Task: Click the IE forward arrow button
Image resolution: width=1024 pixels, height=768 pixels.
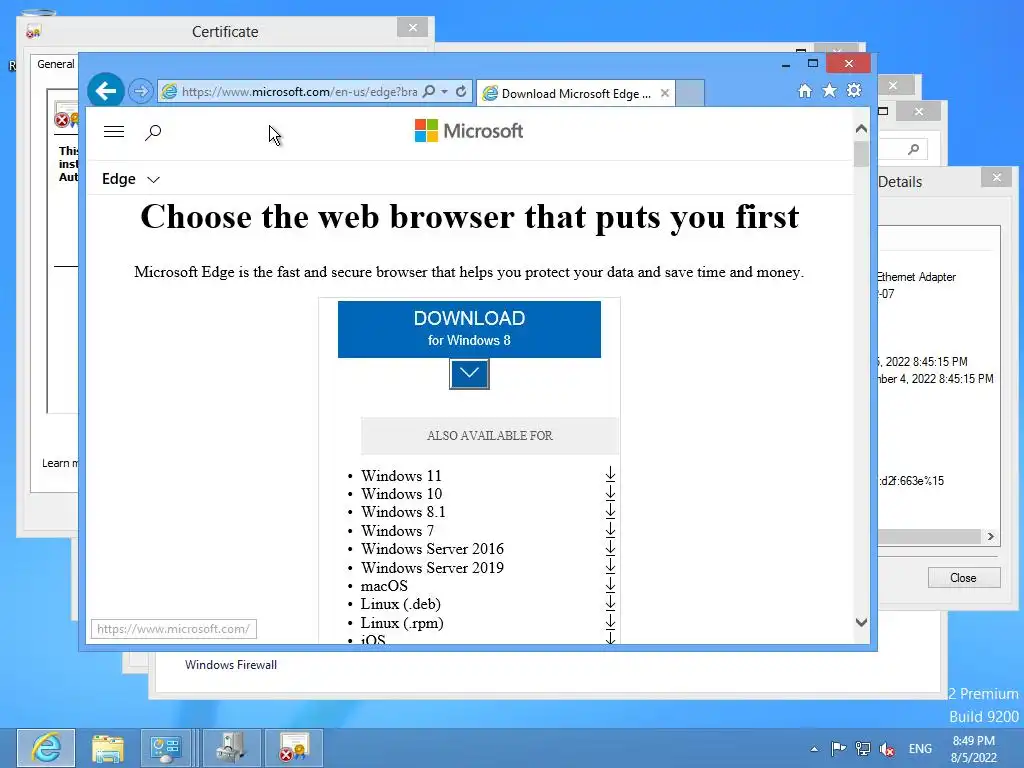Action: (140, 91)
